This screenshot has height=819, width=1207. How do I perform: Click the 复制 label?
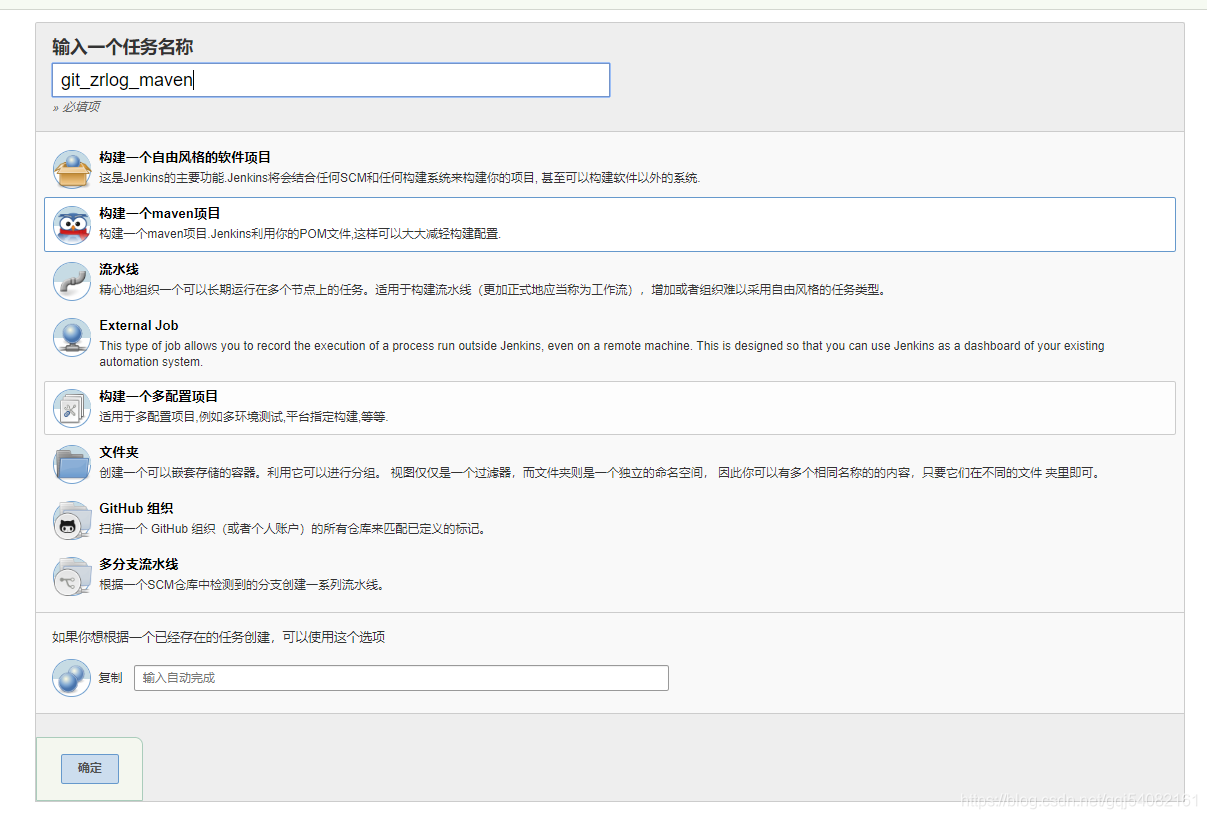(x=110, y=678)
